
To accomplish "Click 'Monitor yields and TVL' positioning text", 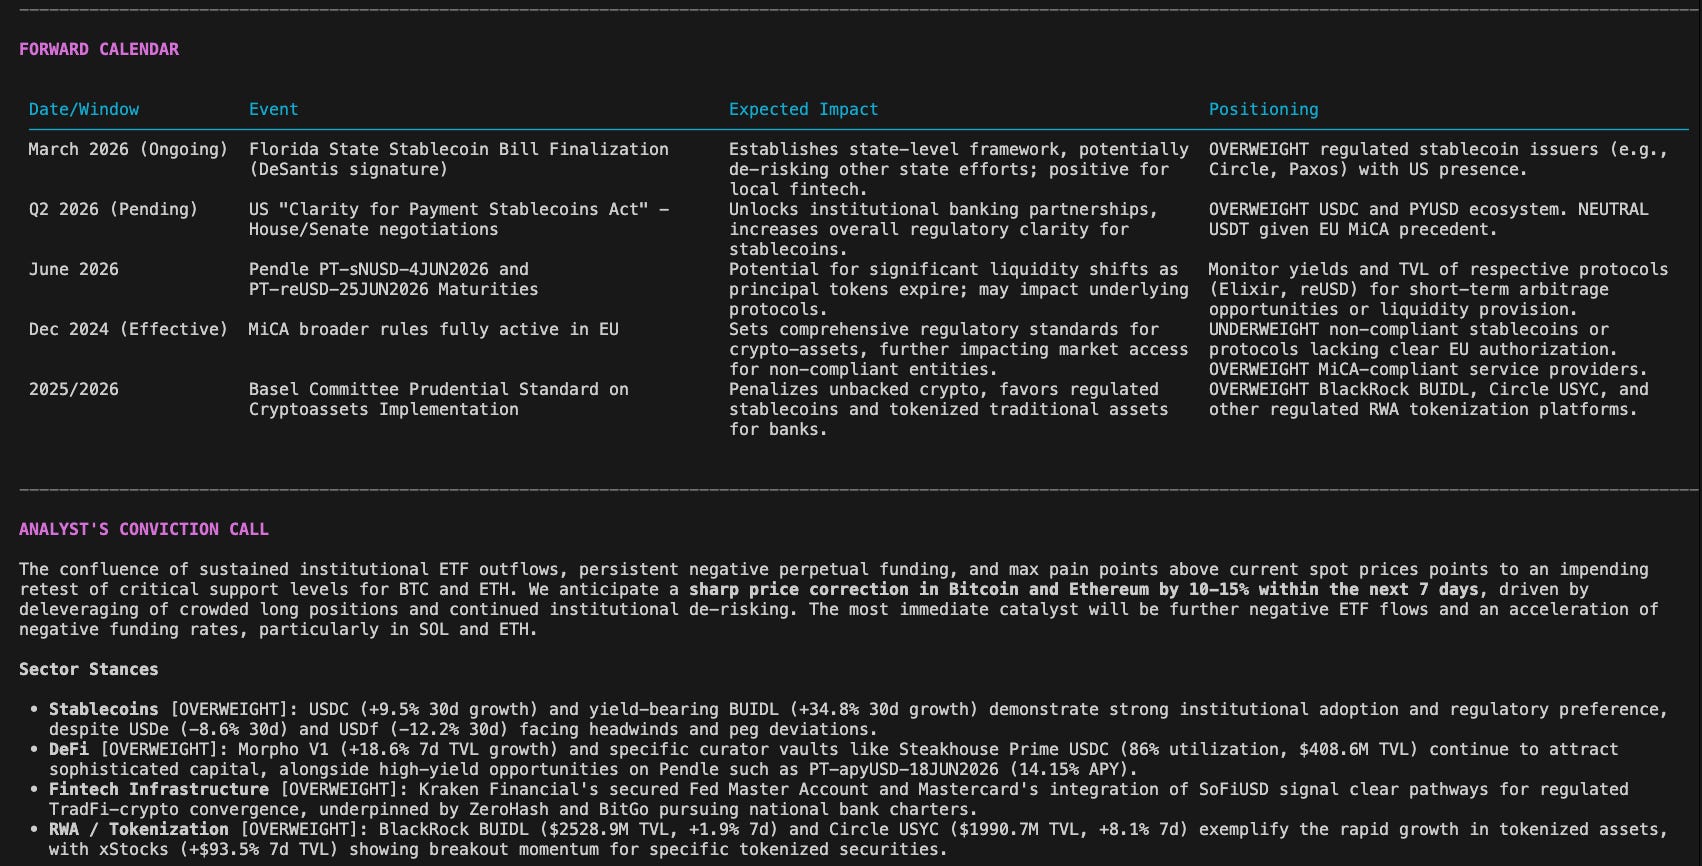I will [1438, 289].
